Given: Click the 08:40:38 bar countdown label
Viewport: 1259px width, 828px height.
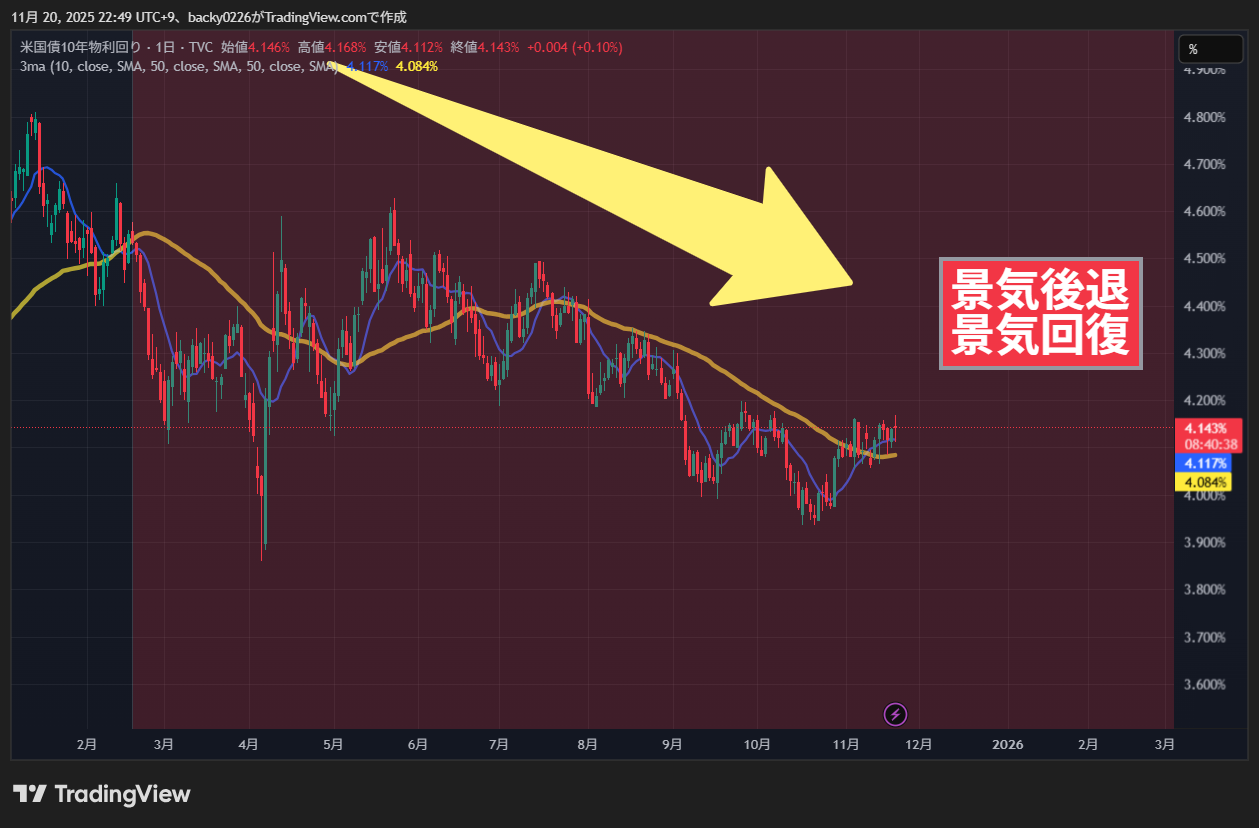Looking at the screenshot, I should tap(1211, 444).
